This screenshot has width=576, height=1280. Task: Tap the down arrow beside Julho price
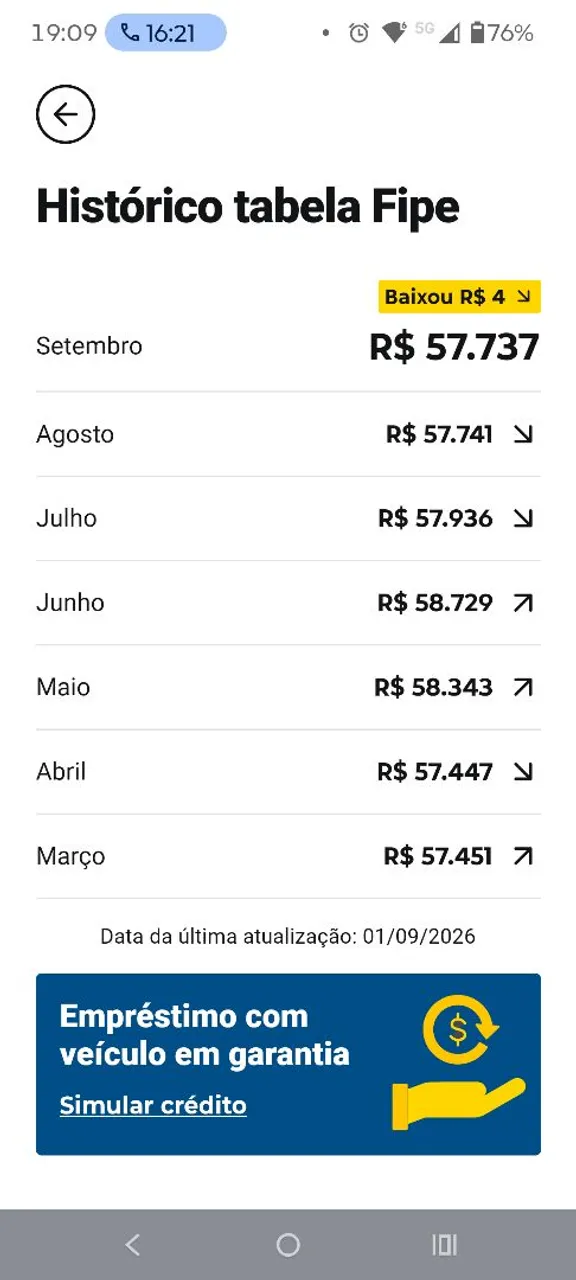[523, 518]
